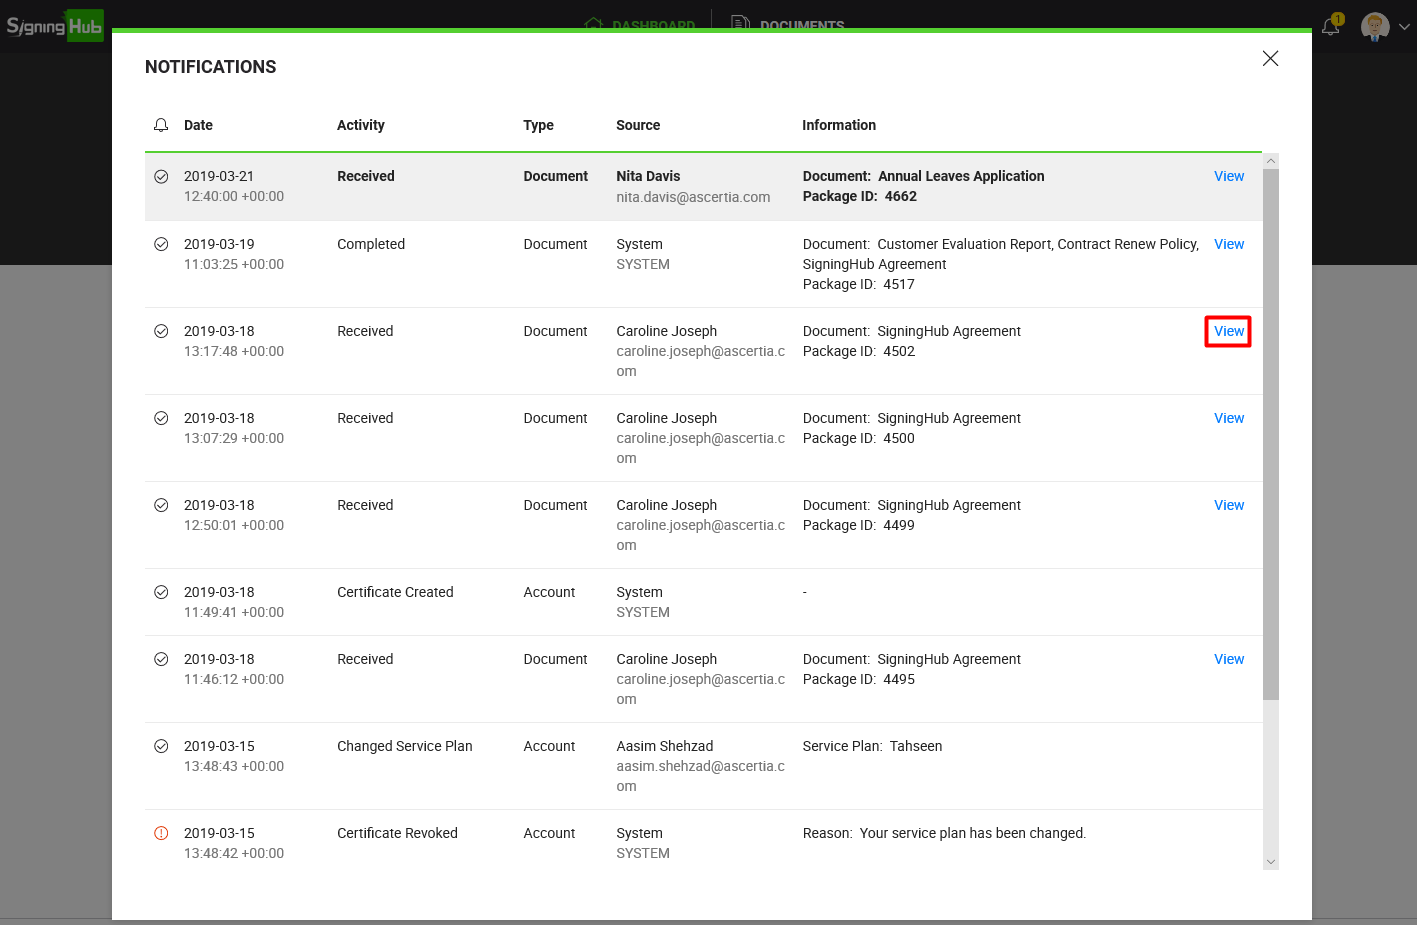View SigningHub Agreement package 4495
The width and height of the screenshot is (1417, 925).
pos(1229,659)
